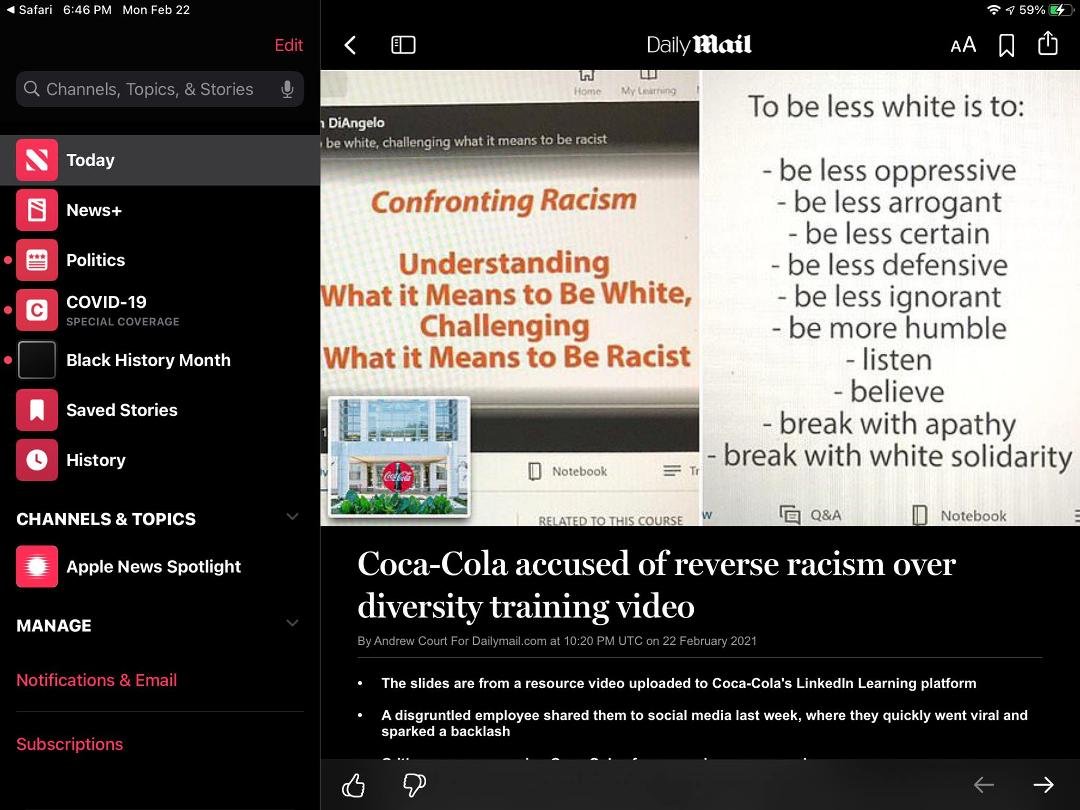Tap Edit in the sidebar
The height and width of the screenshot is (810, 1080).
coord(289,45)
